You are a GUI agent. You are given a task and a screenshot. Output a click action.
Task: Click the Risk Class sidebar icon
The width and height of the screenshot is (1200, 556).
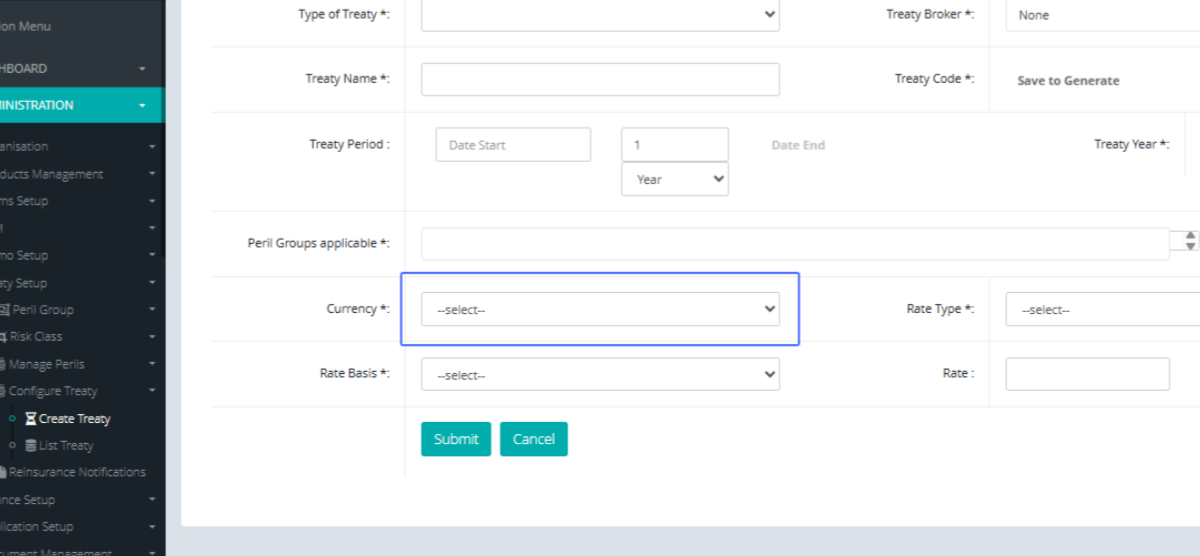pos(3,337)
